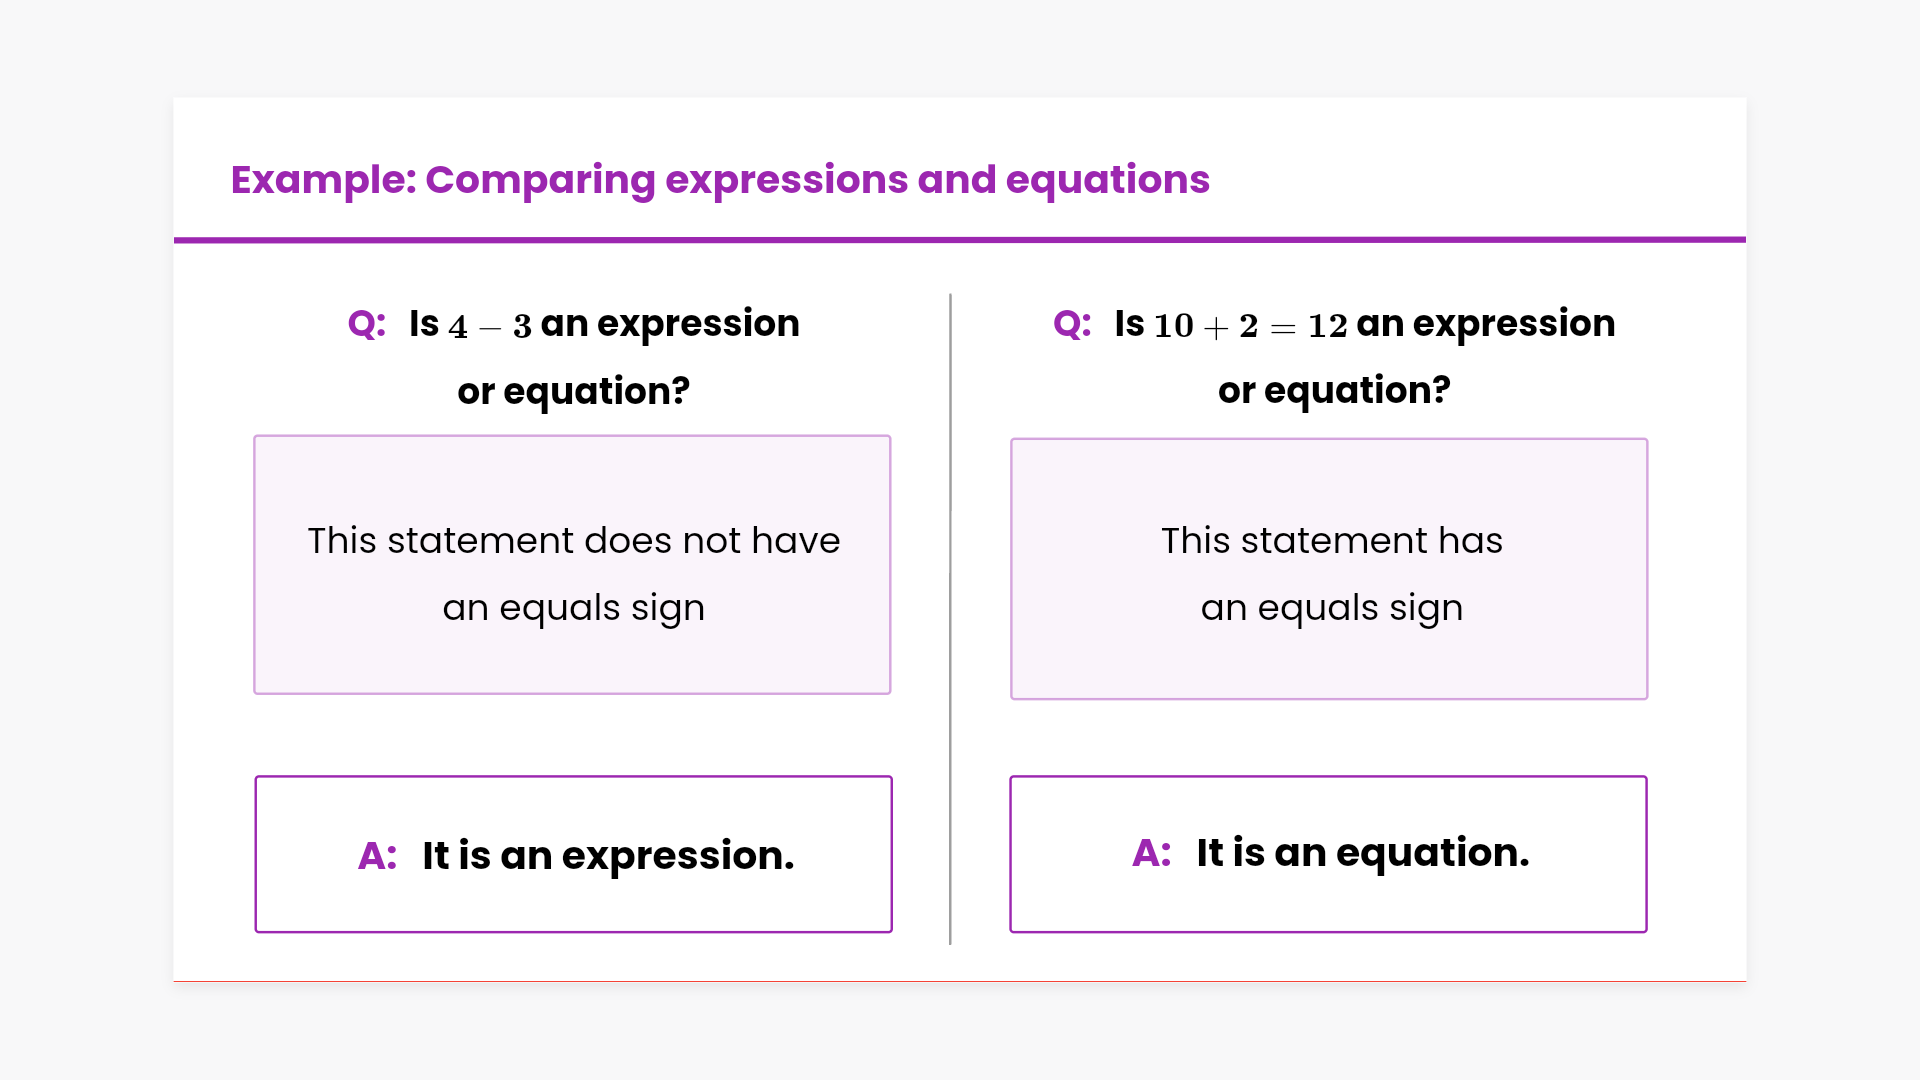Select the "4 − 3" math expression
Image resolution: width=1920 pixels, height=1080 pixels.
[490, 327]
